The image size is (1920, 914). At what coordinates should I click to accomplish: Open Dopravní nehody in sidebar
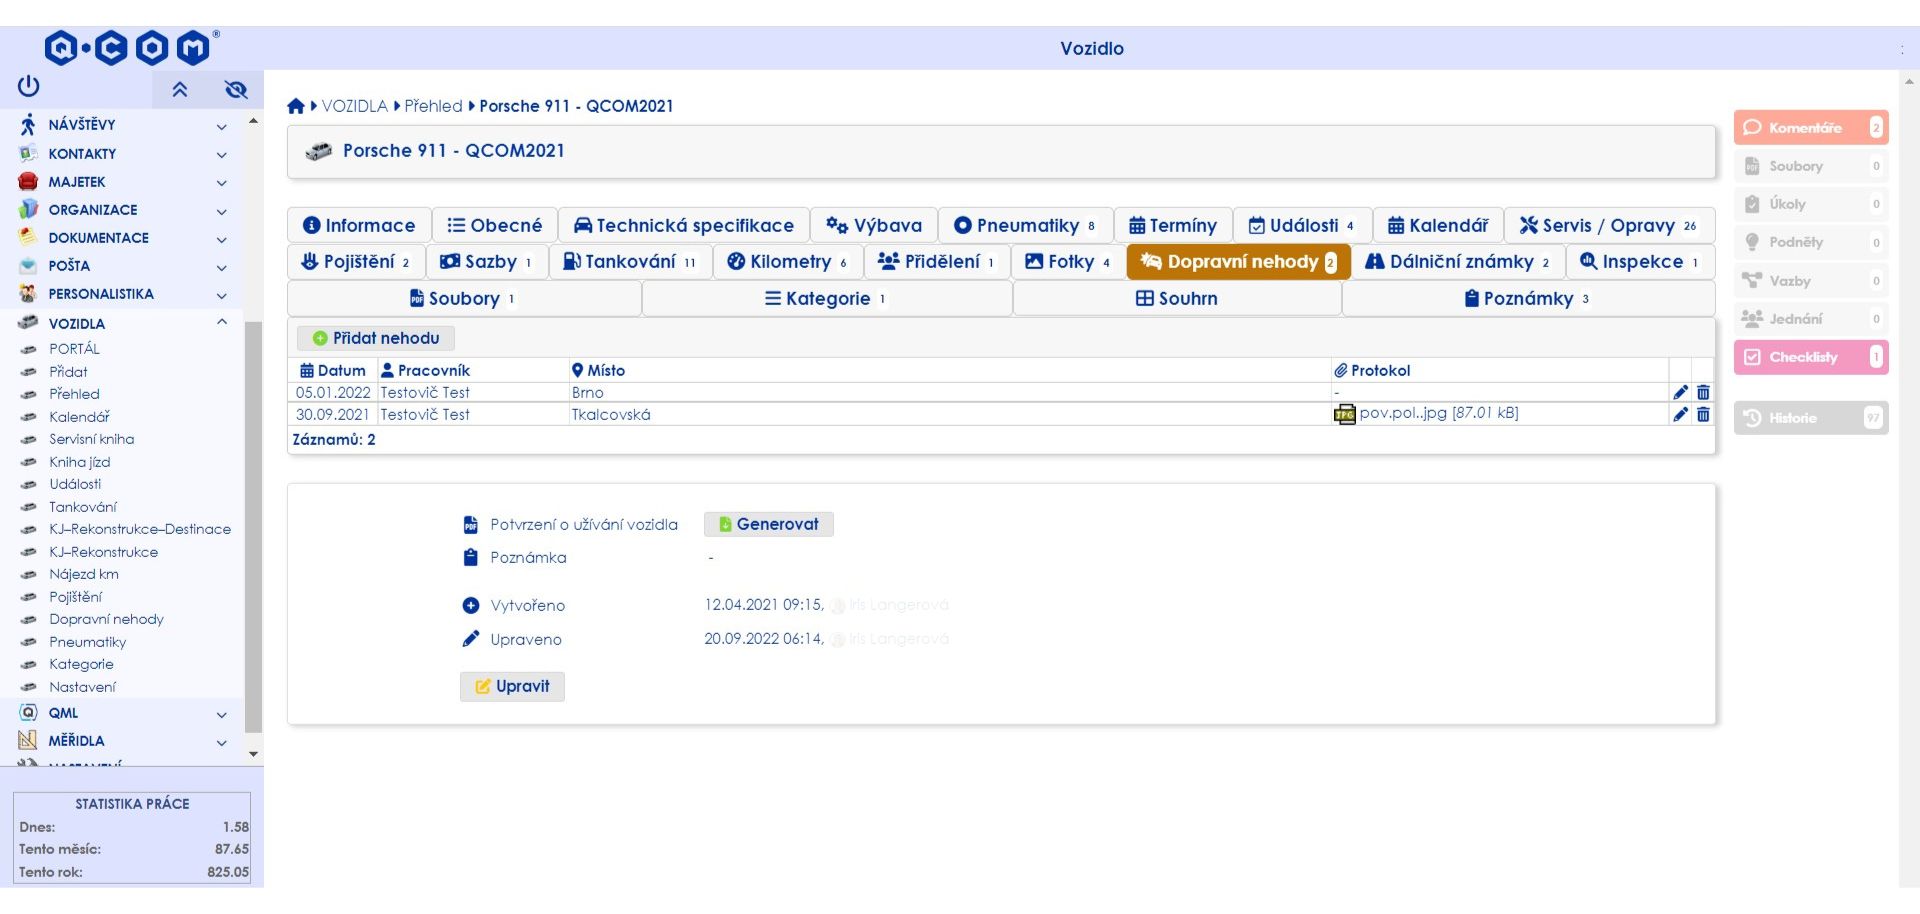pos(107,619)
